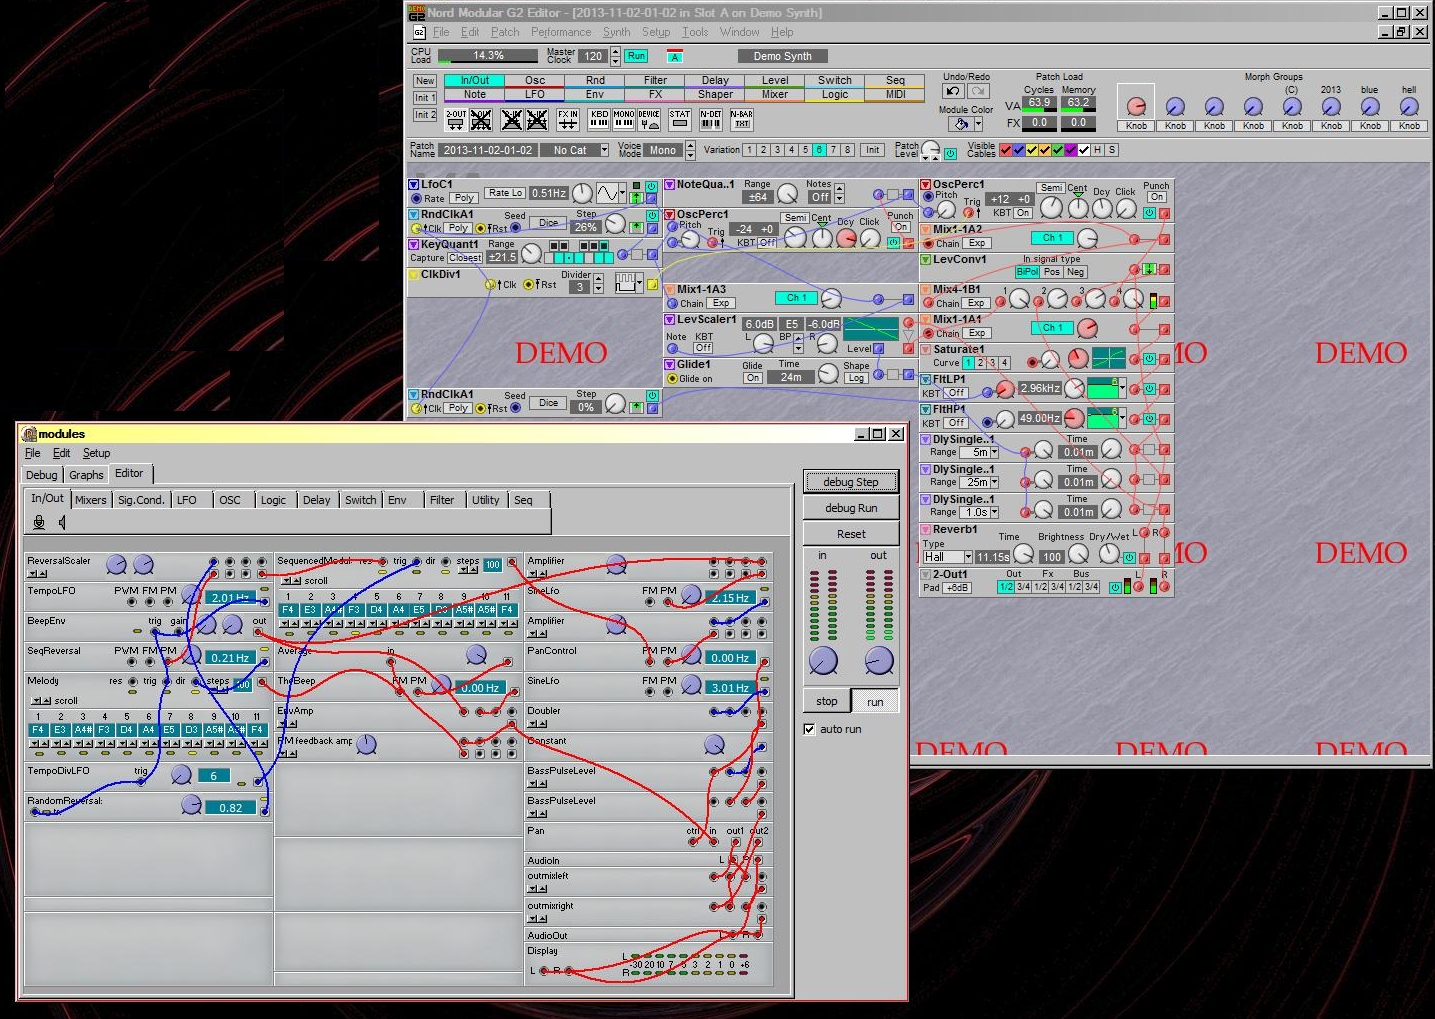Open the DlySingle Range 1.0s dropdown

point(994,512)
